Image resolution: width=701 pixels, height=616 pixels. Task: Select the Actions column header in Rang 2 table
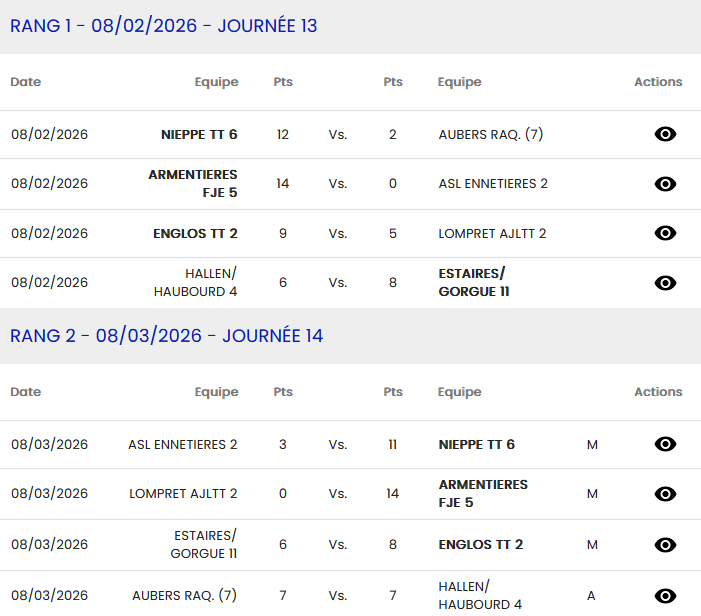pos(658,392)
